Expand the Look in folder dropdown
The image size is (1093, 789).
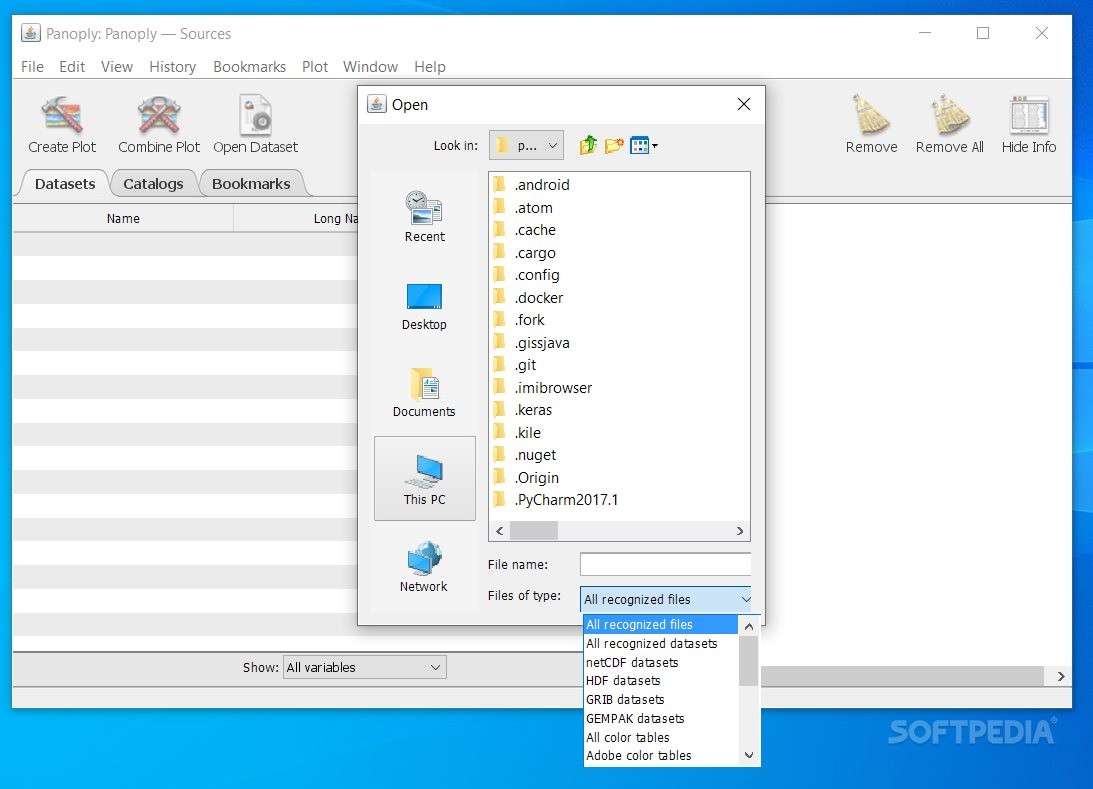526,146
